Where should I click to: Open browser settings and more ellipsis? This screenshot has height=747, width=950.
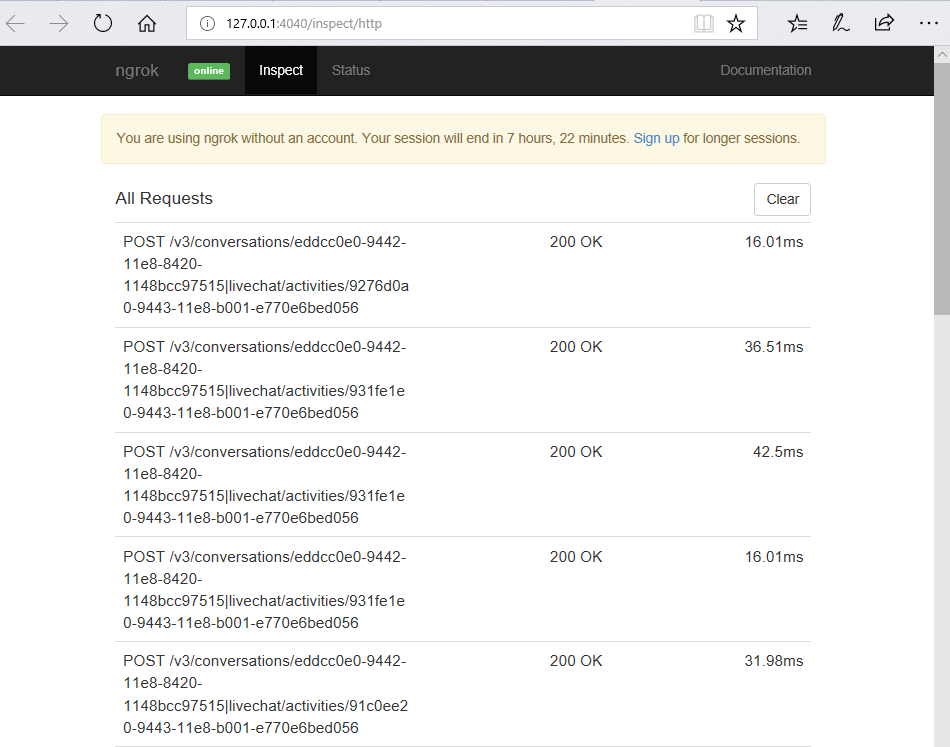coord(928,24)
